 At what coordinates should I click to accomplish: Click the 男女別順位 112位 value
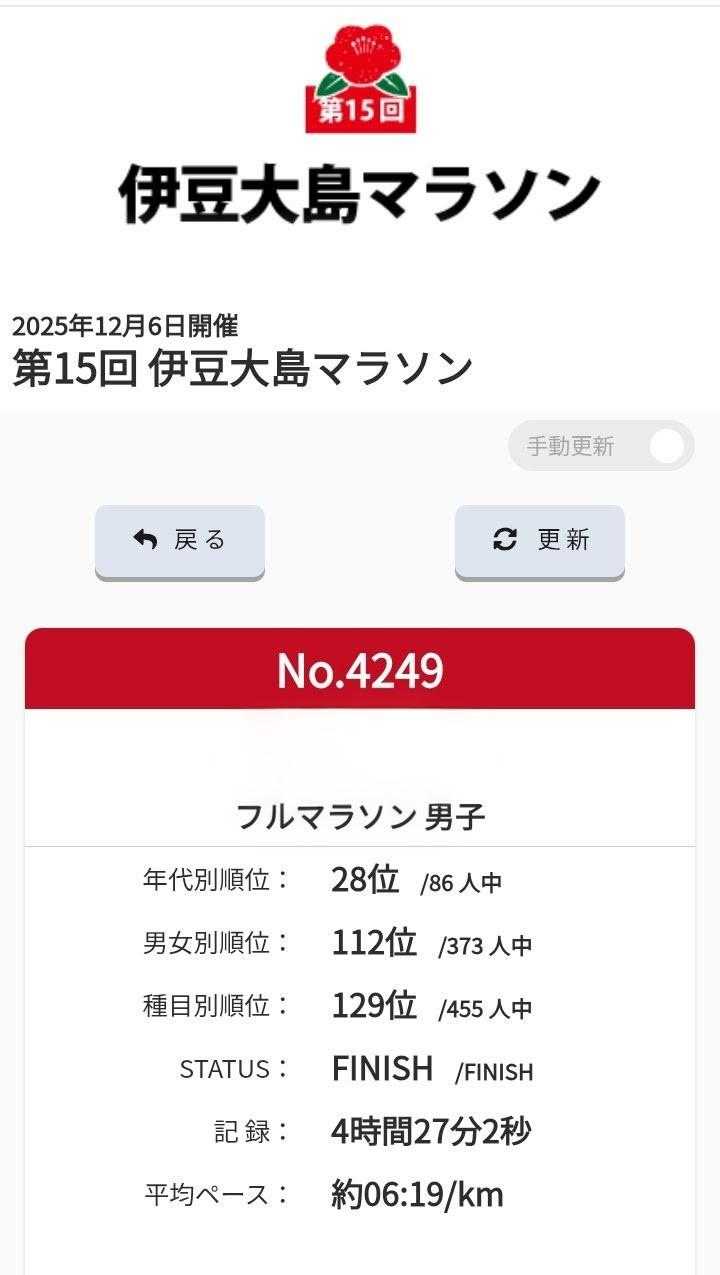click(x=374, y=942)
